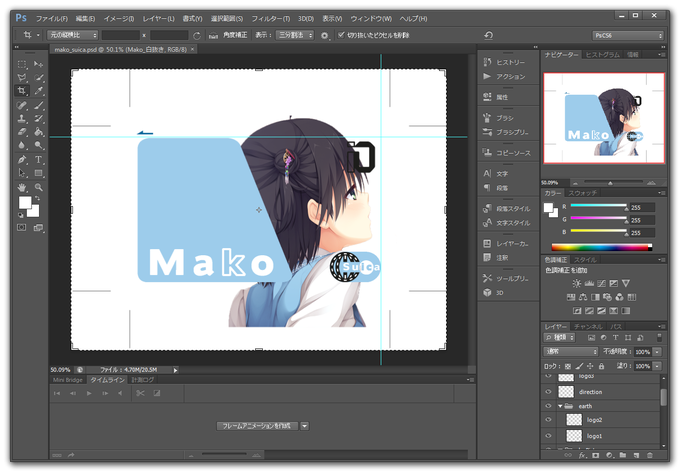The height and width of the screenshot is (472, 680).
Task: Open the PsCS6 workspace dropdown
Action: [628, 36]
